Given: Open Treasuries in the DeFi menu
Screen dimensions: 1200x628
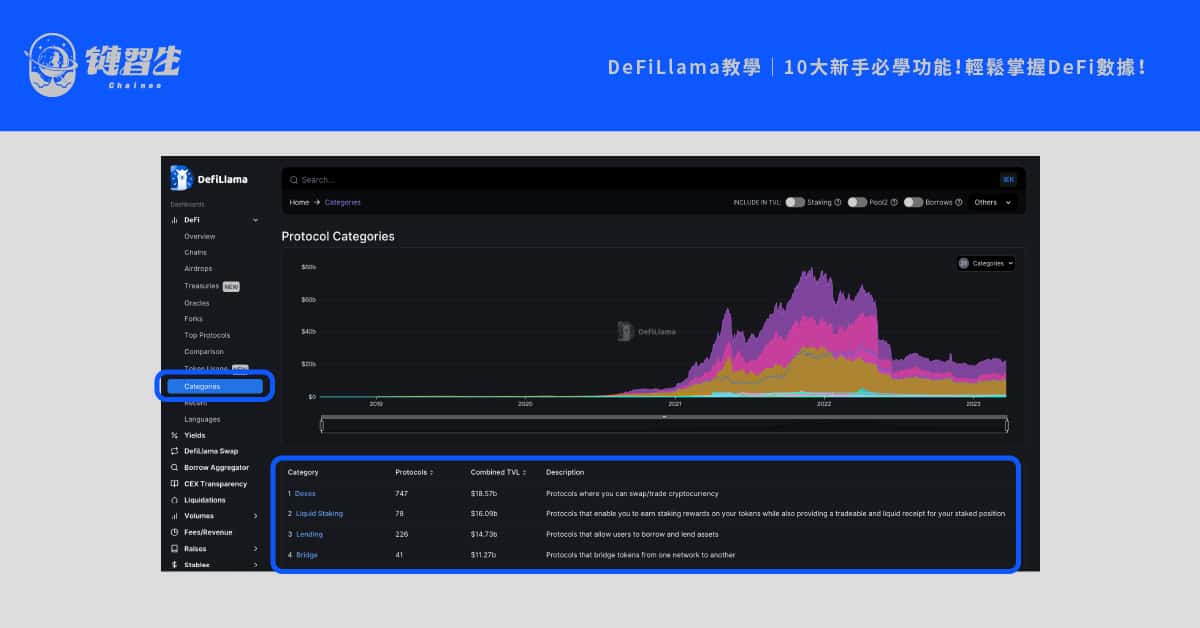Looking at the screenshot, I should (x=201, y=286).
